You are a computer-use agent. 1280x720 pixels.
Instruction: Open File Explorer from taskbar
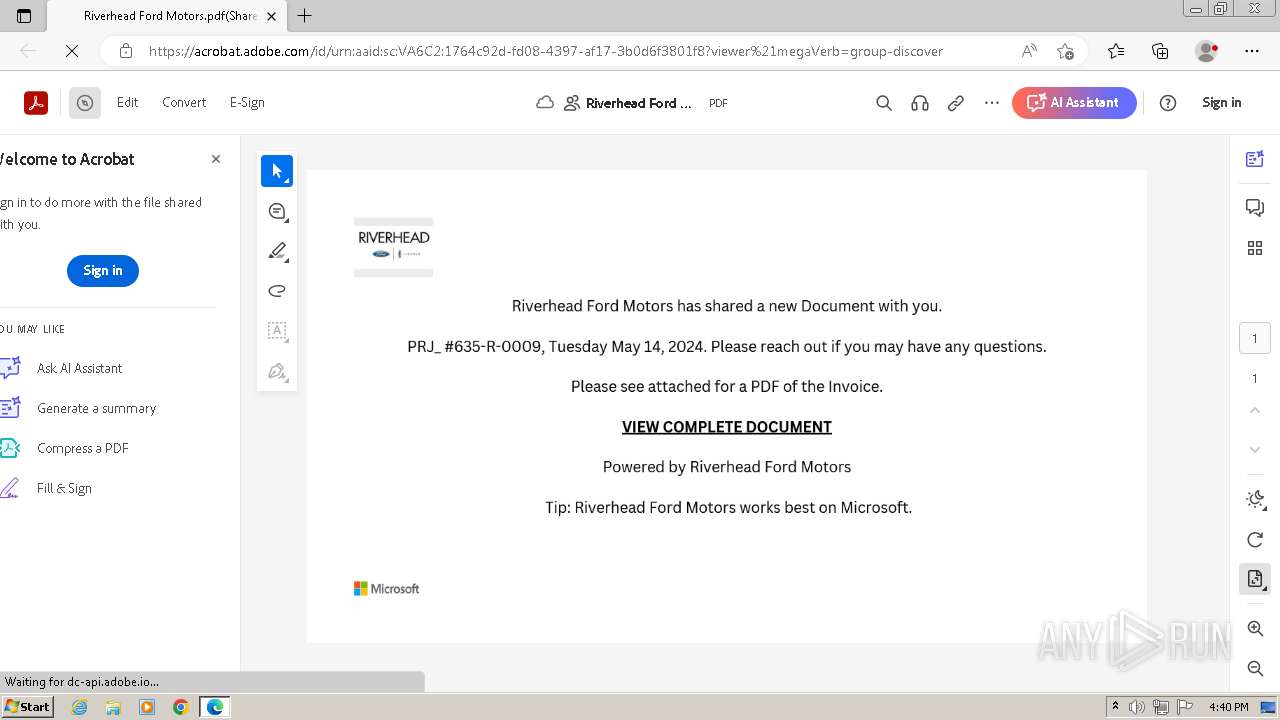tap(113, 707)
